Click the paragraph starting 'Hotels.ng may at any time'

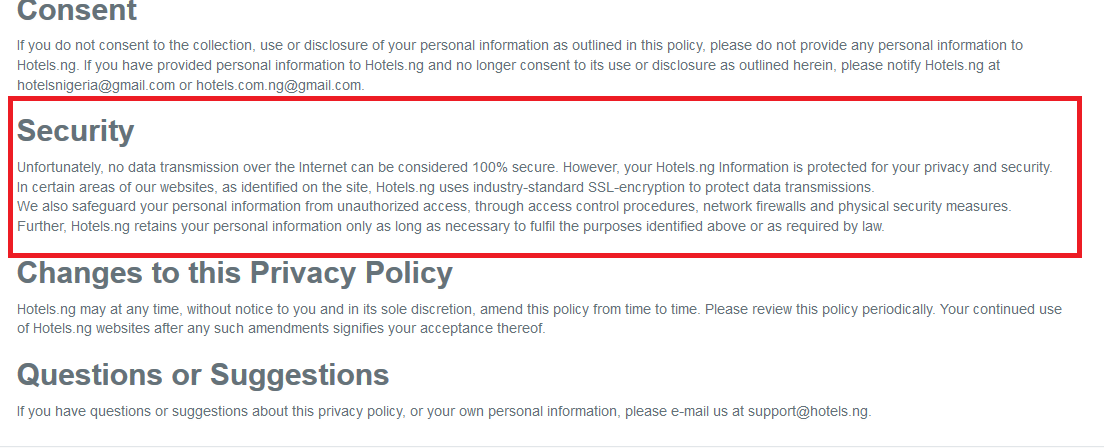click(x=539, y=318)
